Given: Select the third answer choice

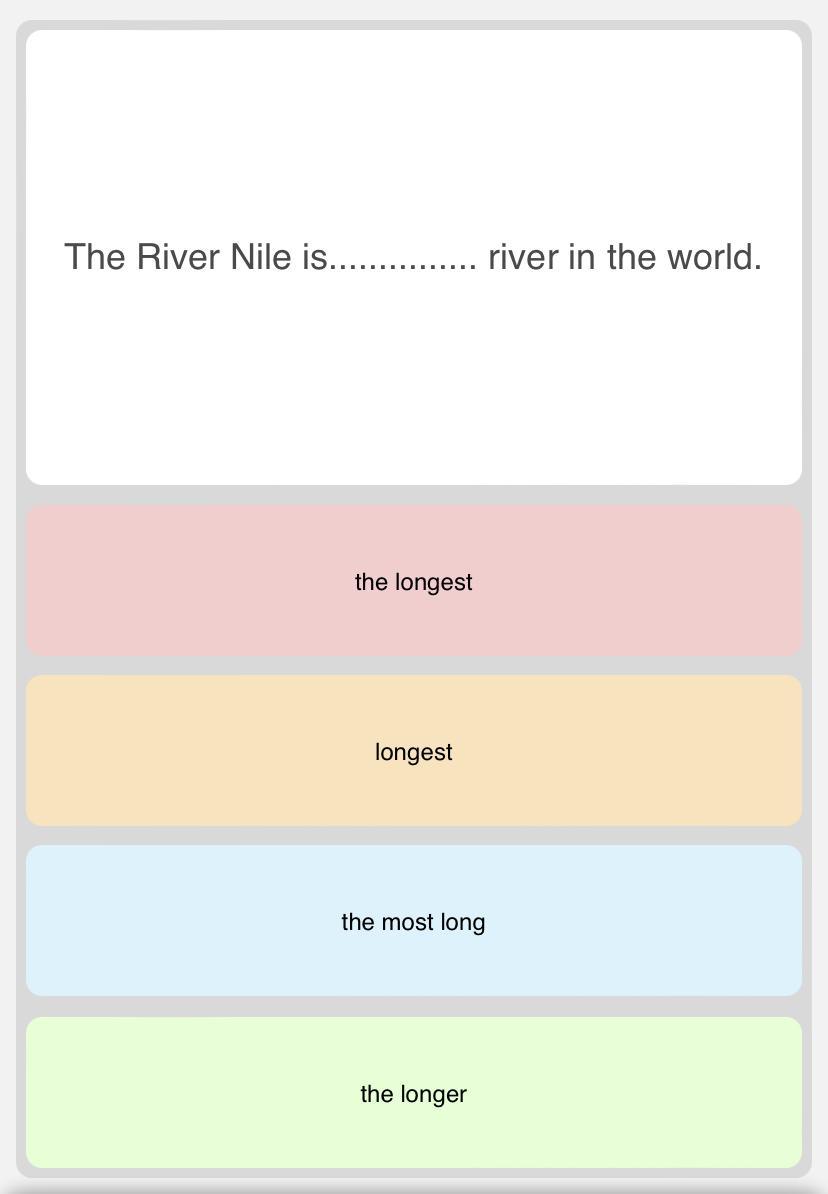Looking at the screenshot, I should 413,922.
